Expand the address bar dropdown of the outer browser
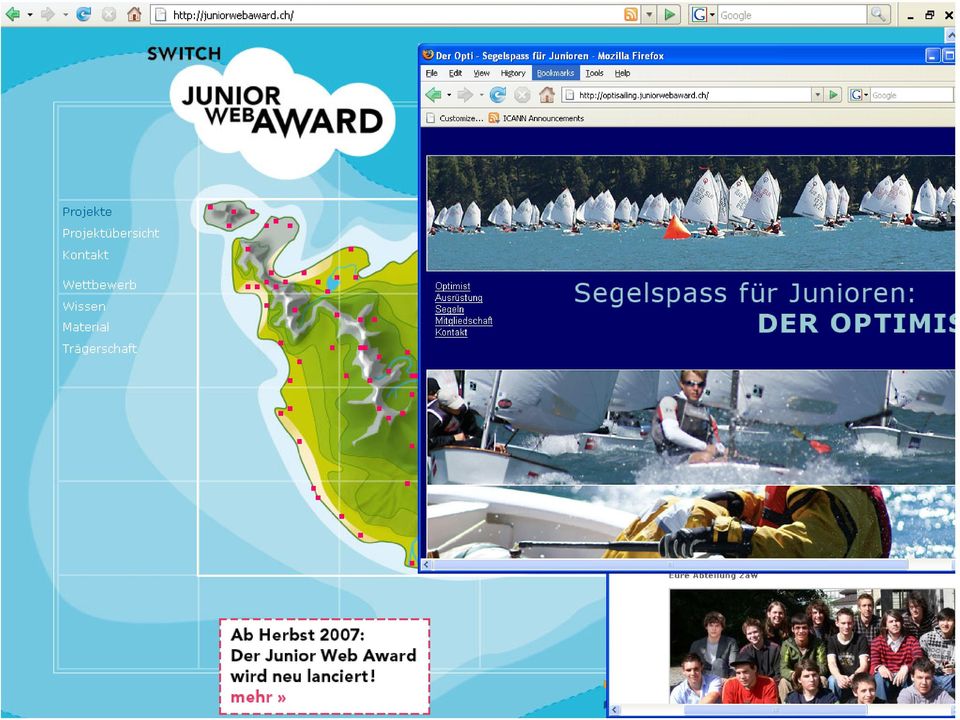The image size is (960, 720). tap(650, 15)
